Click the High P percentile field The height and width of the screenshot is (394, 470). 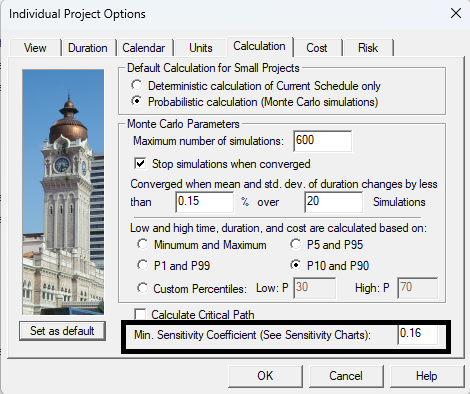pos(418,288)
